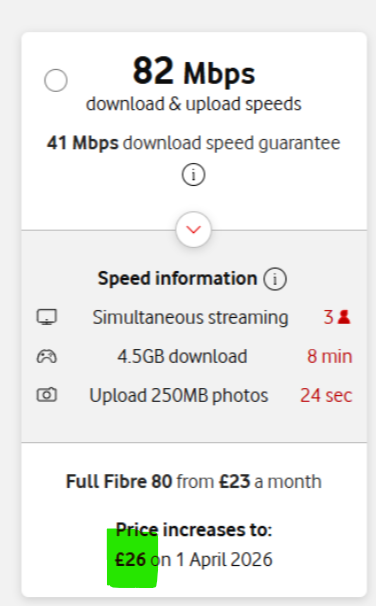Open the download speed guarantee info icon
376x606 pixels.
tap(193, 175)
